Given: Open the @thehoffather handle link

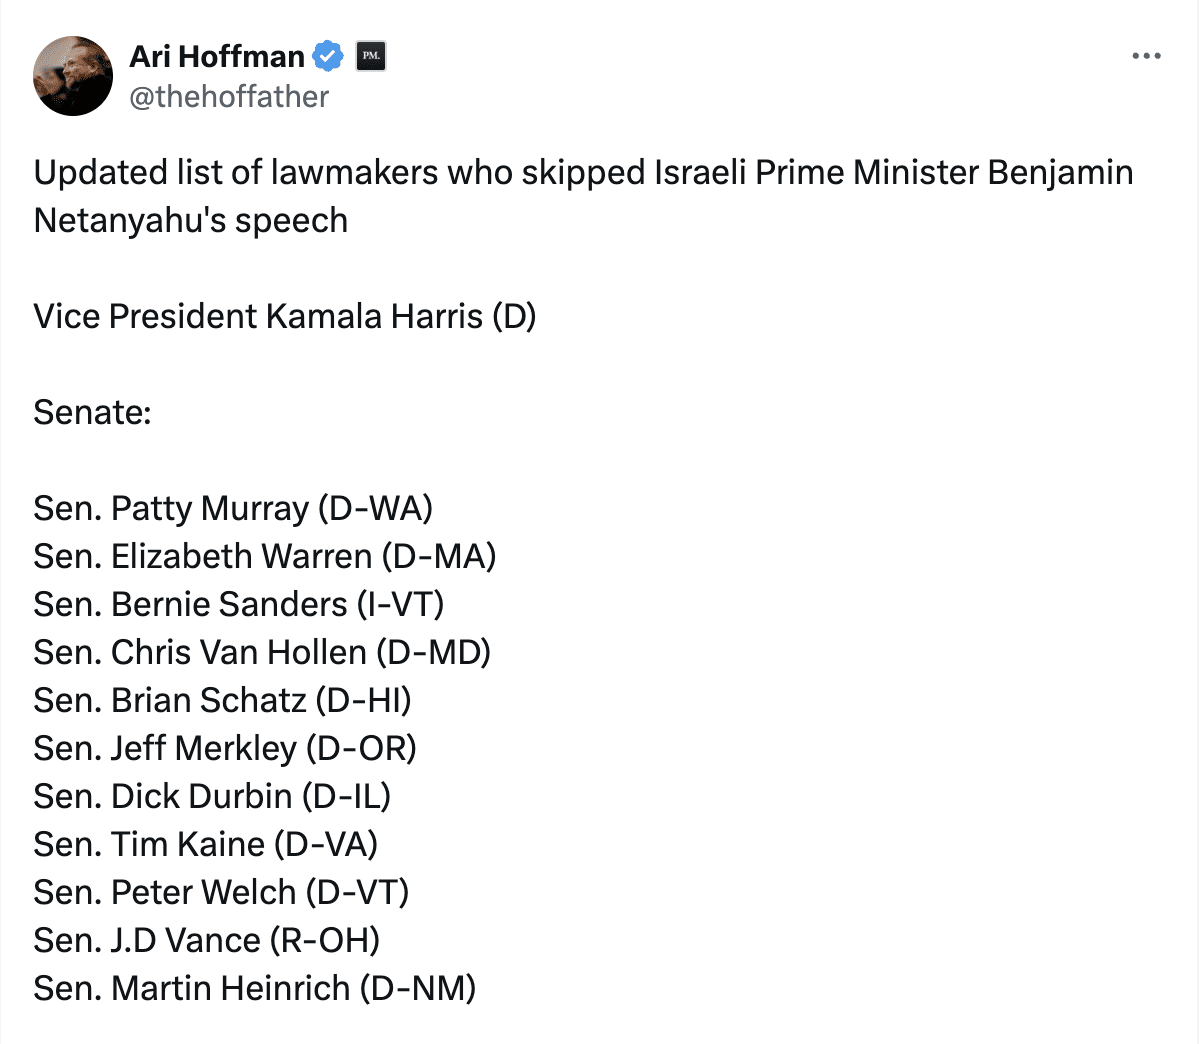Looking at the screenshot, I should coord(229,97).
